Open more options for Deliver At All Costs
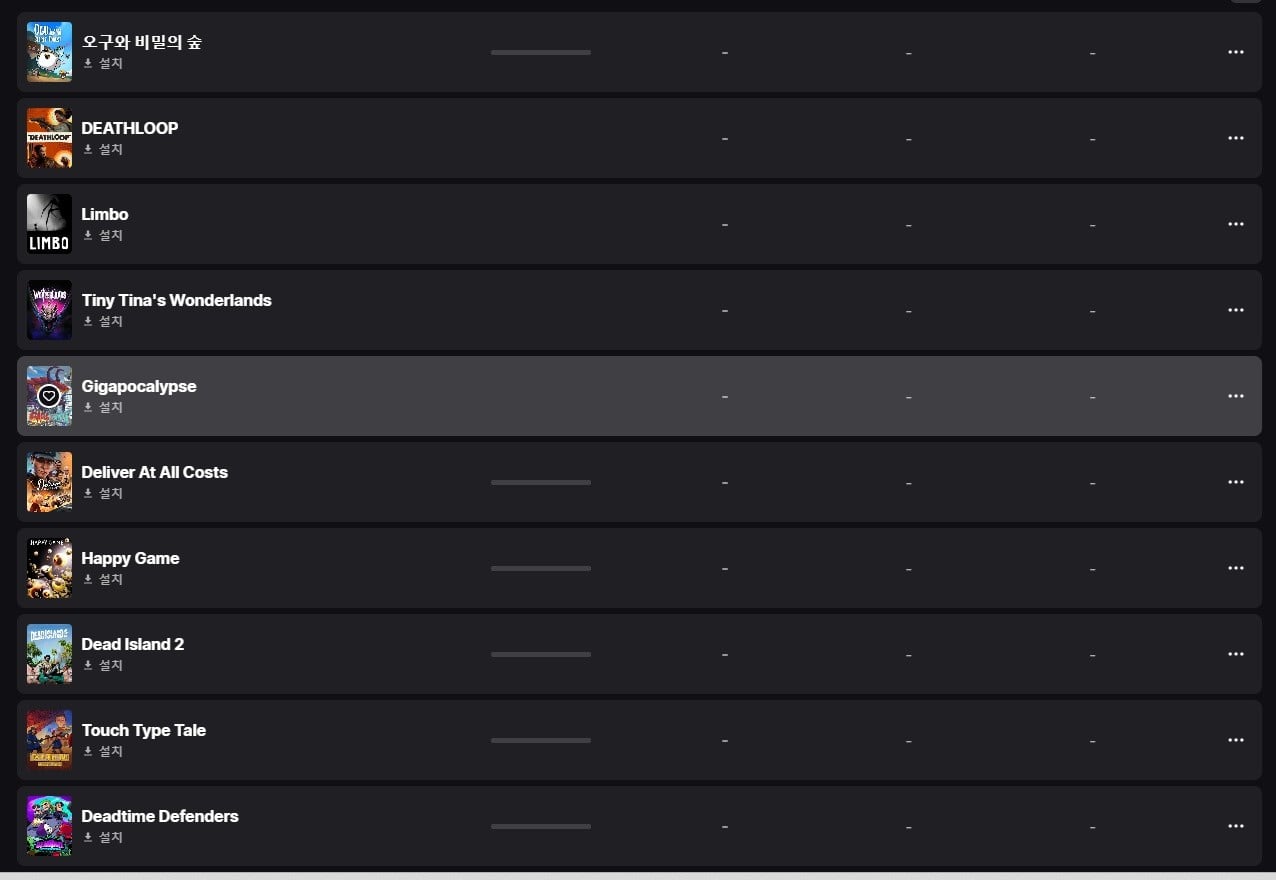Screen dimensions: 1276x880 (1236, 482)
